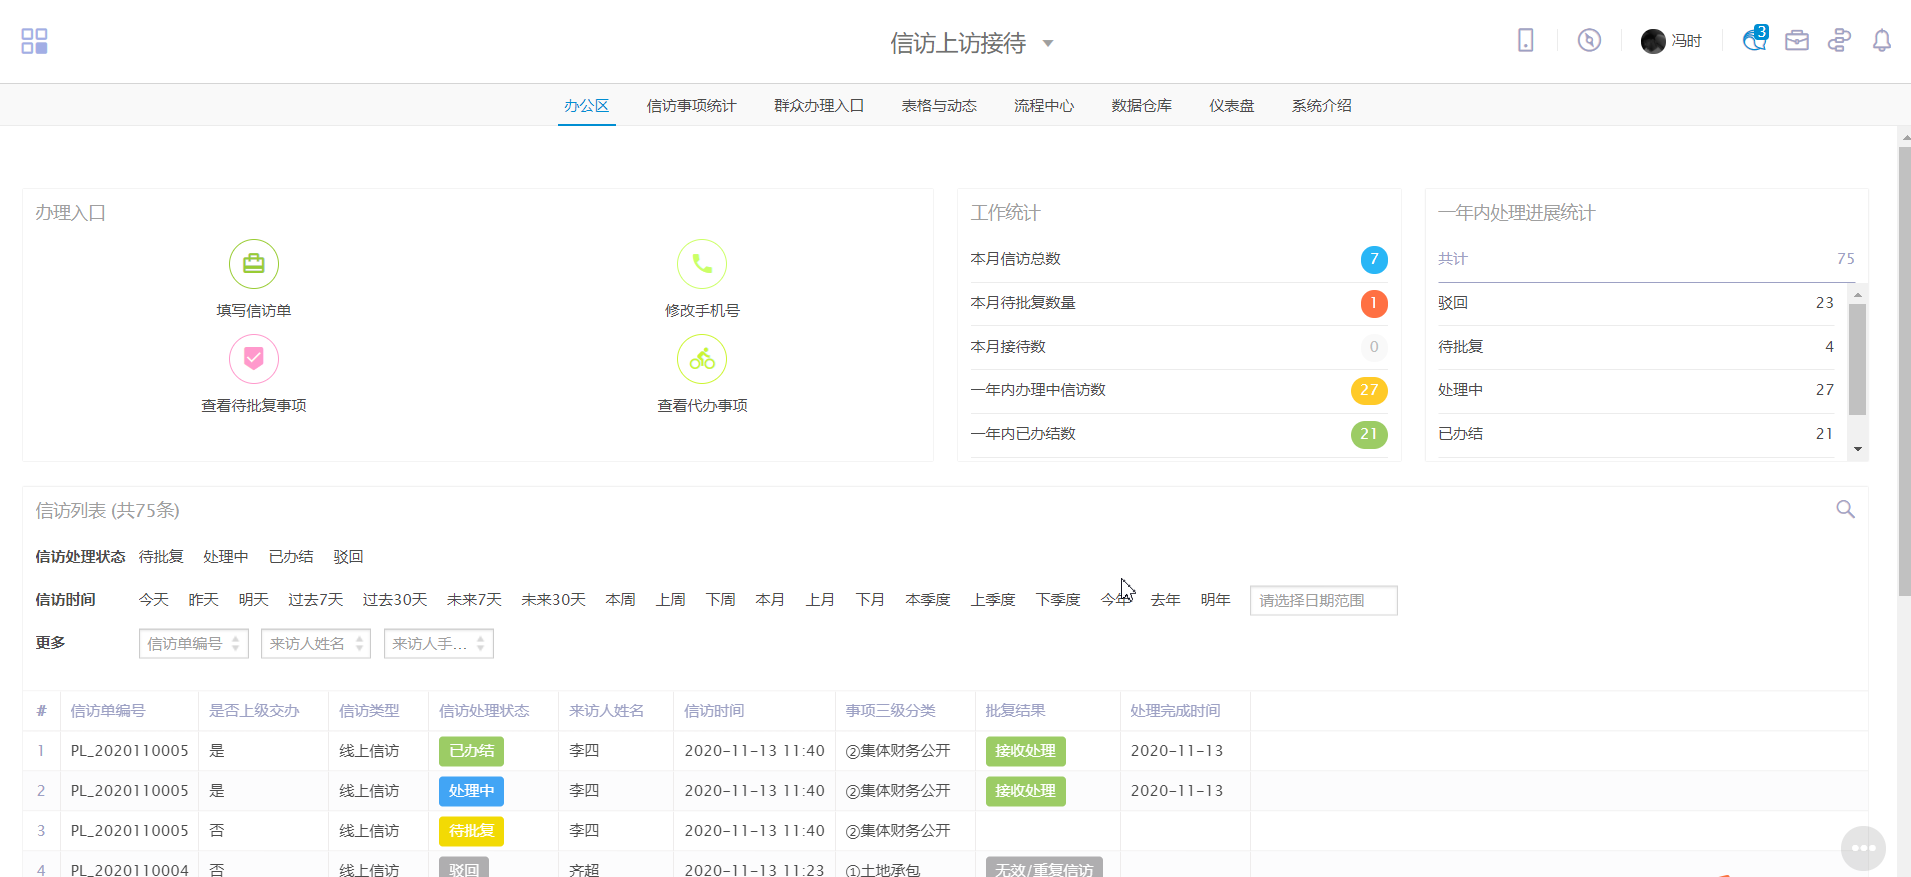Click the mobile phone icon in header
Image resolution: width=1911 pixels, height=877 pixels.
pos(1525,40)
